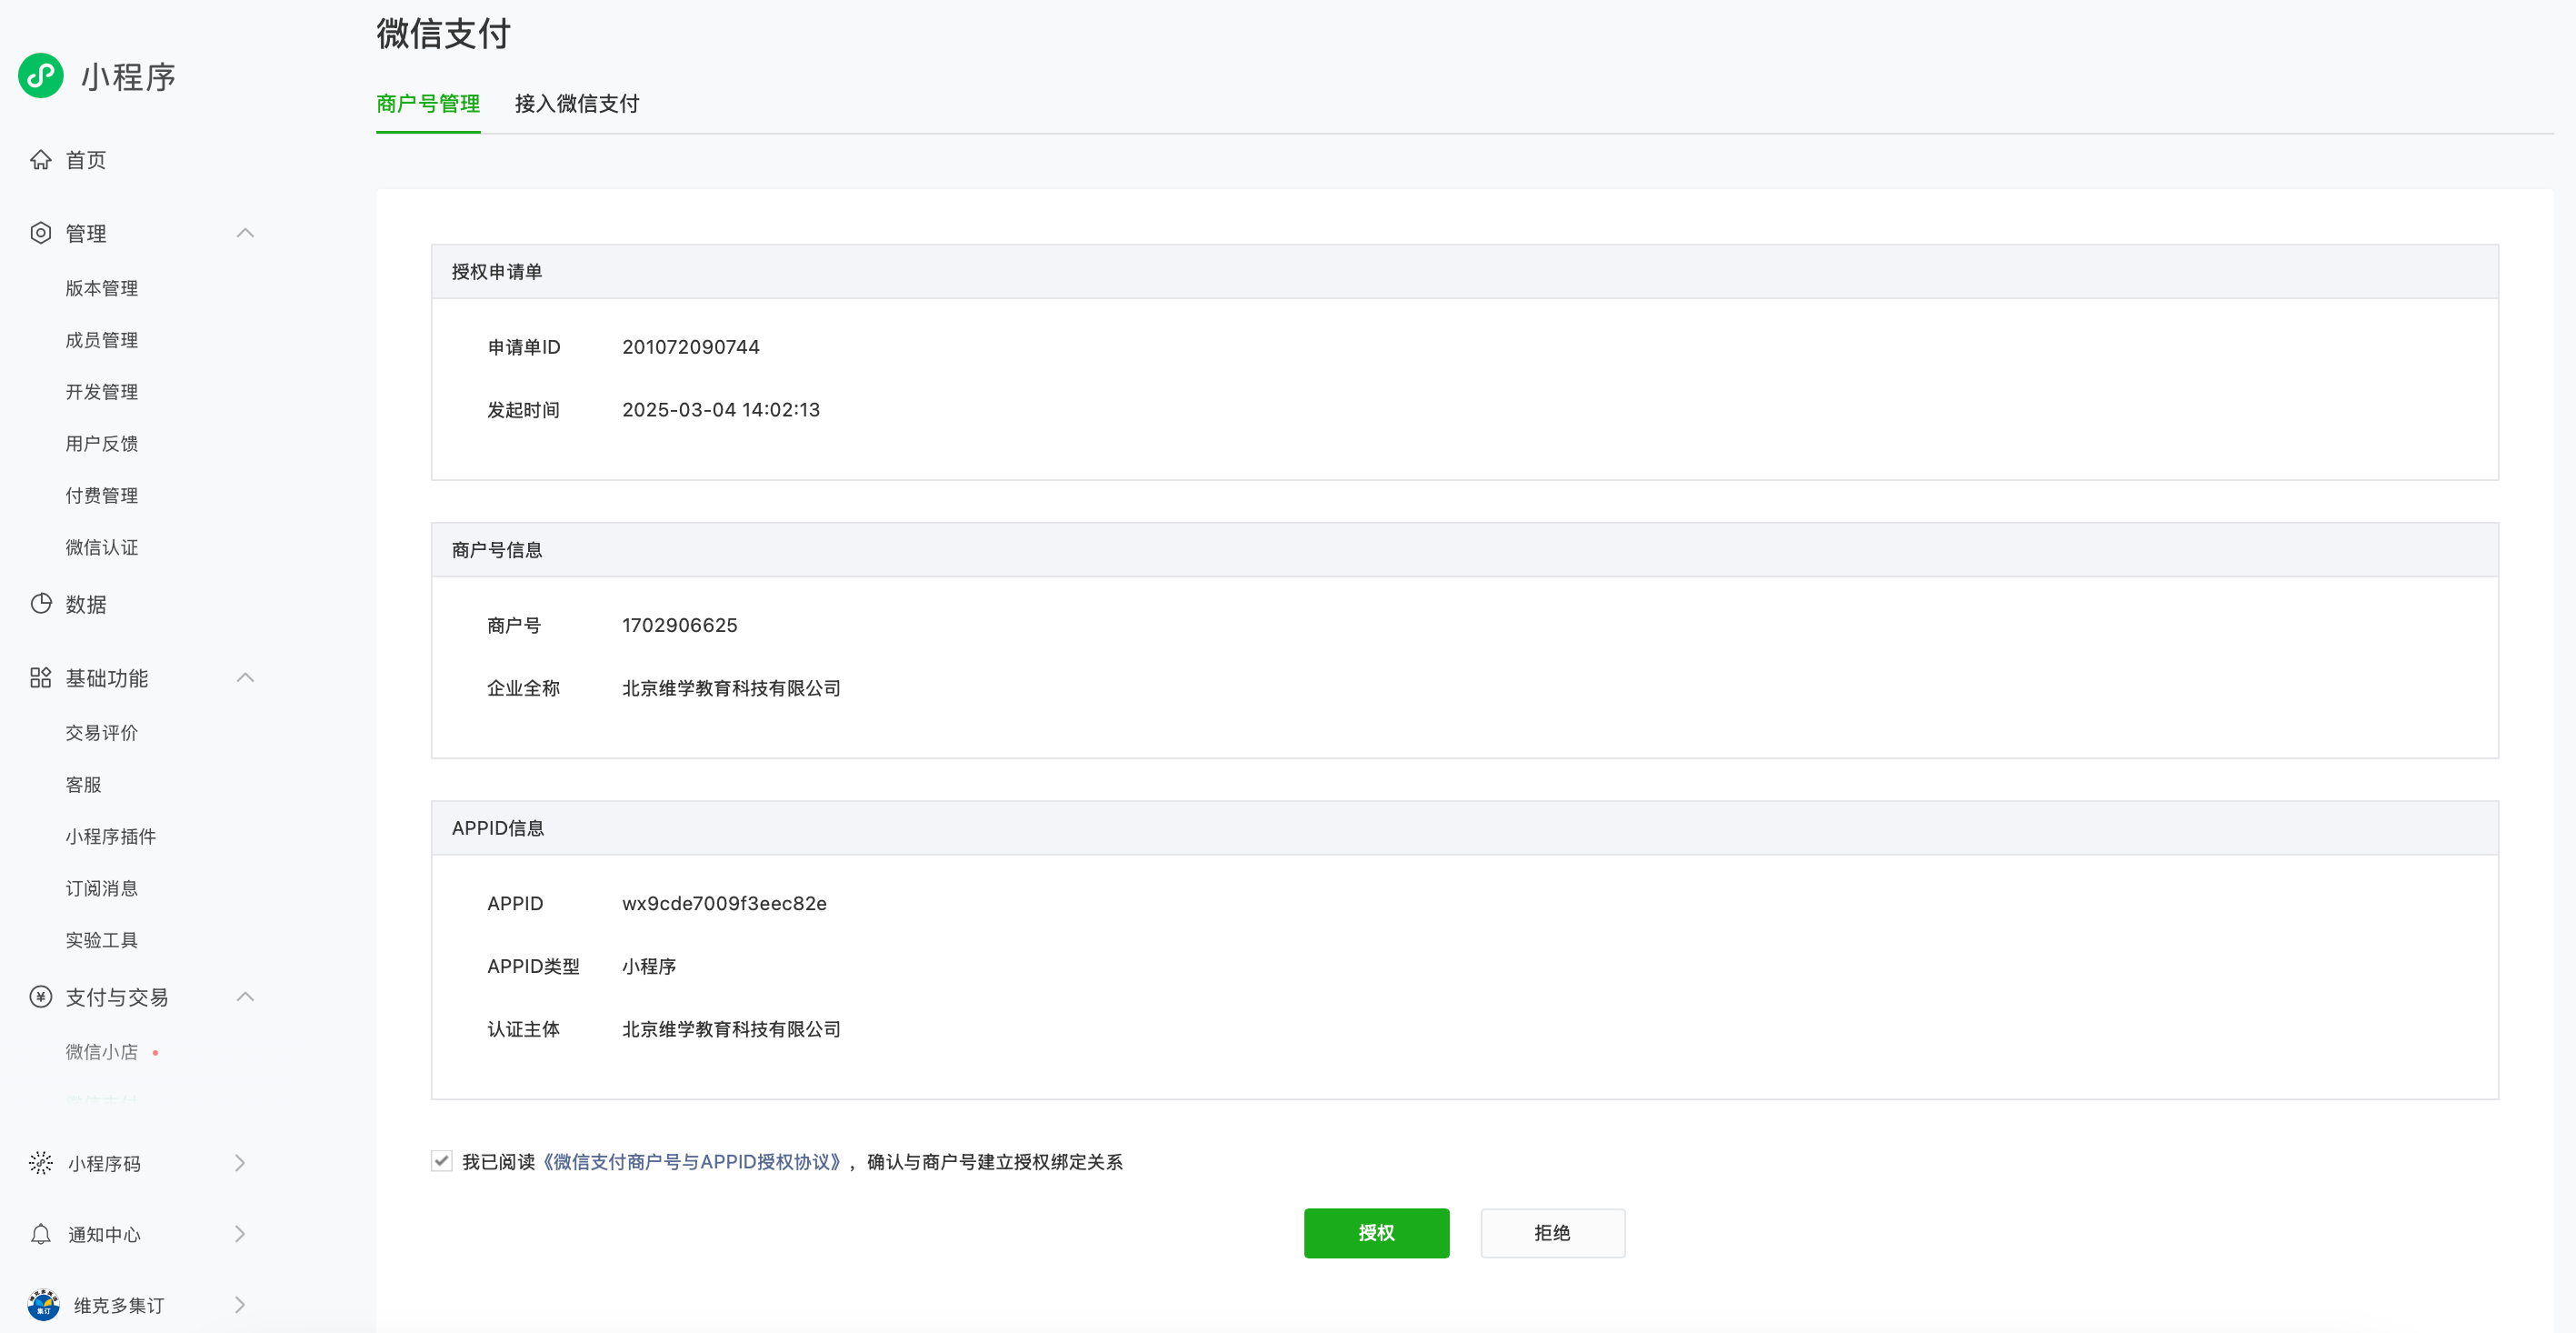This screenshot has height=1333, width=2576.
Task: Click the 微信支付 page title
Action: (x=443, y=34)
